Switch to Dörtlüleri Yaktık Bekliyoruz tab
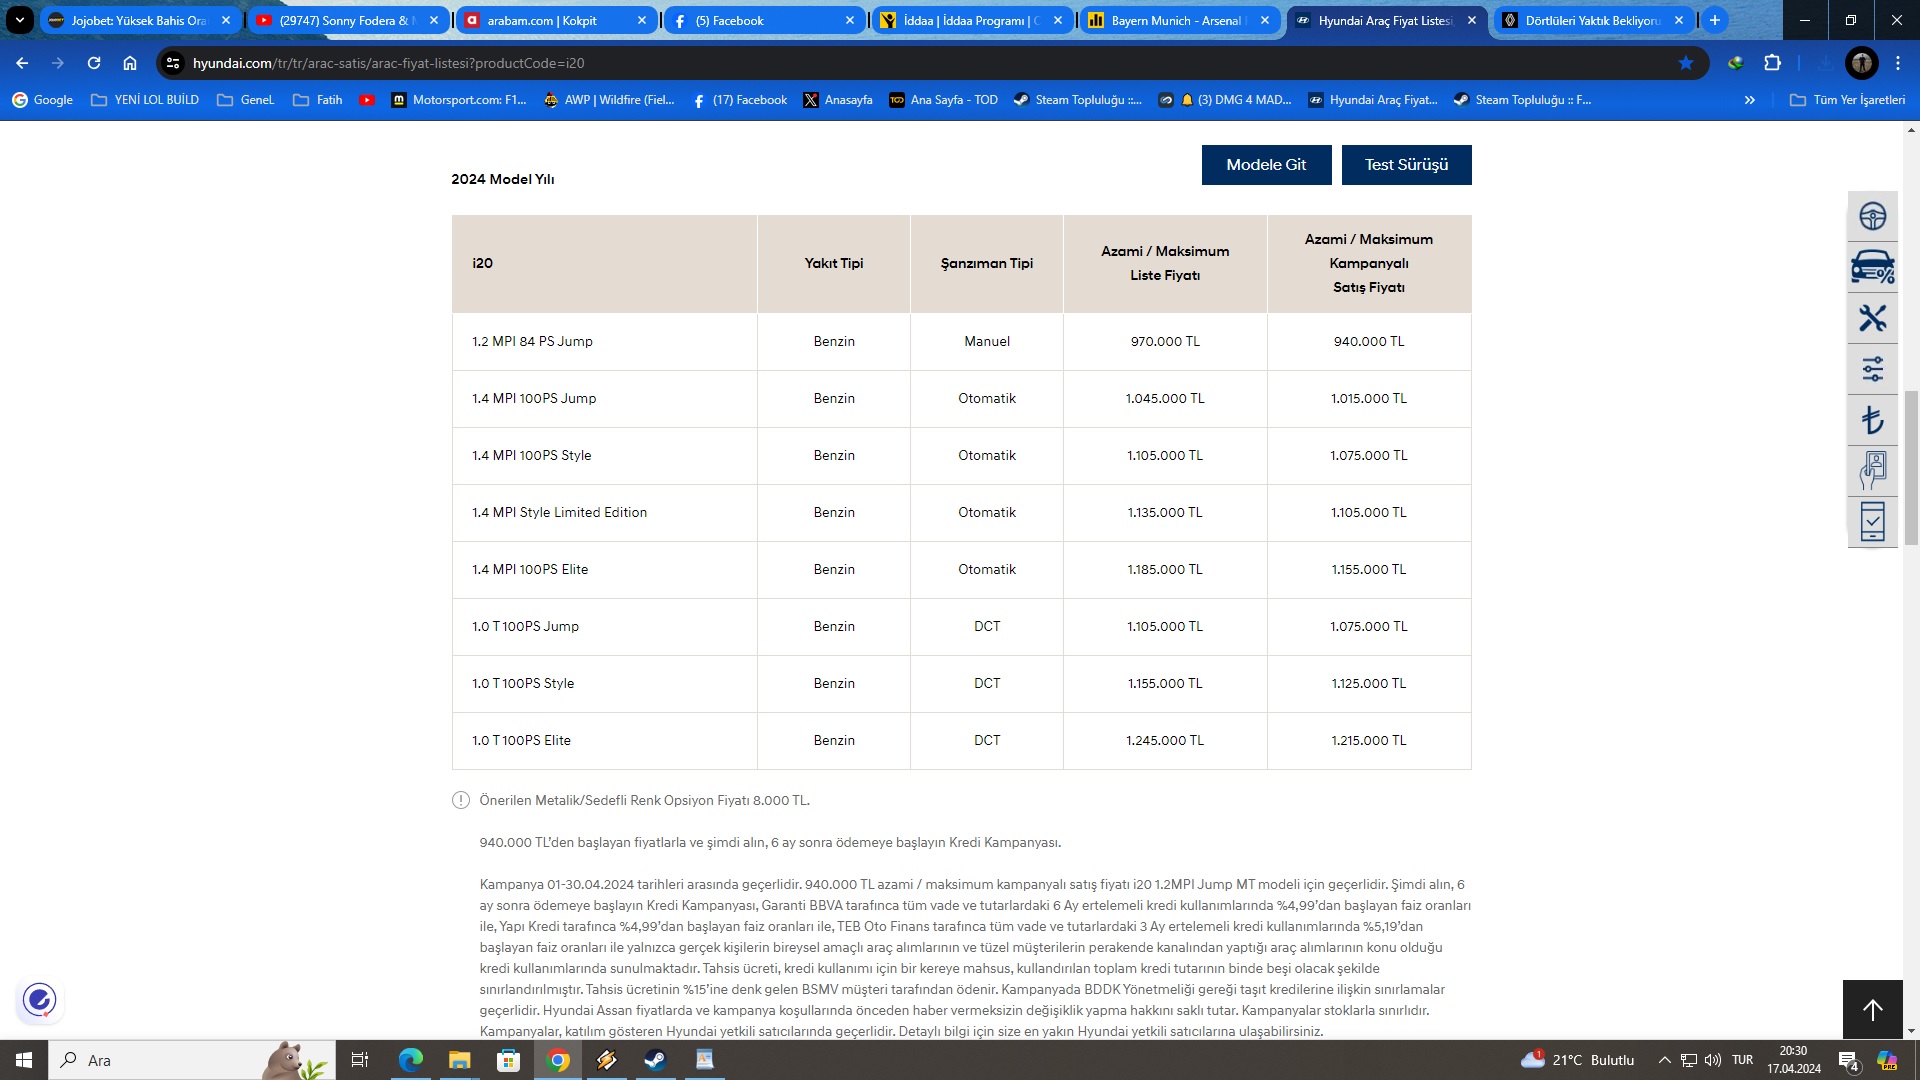1920x1080 pixels. (1594, 20)
